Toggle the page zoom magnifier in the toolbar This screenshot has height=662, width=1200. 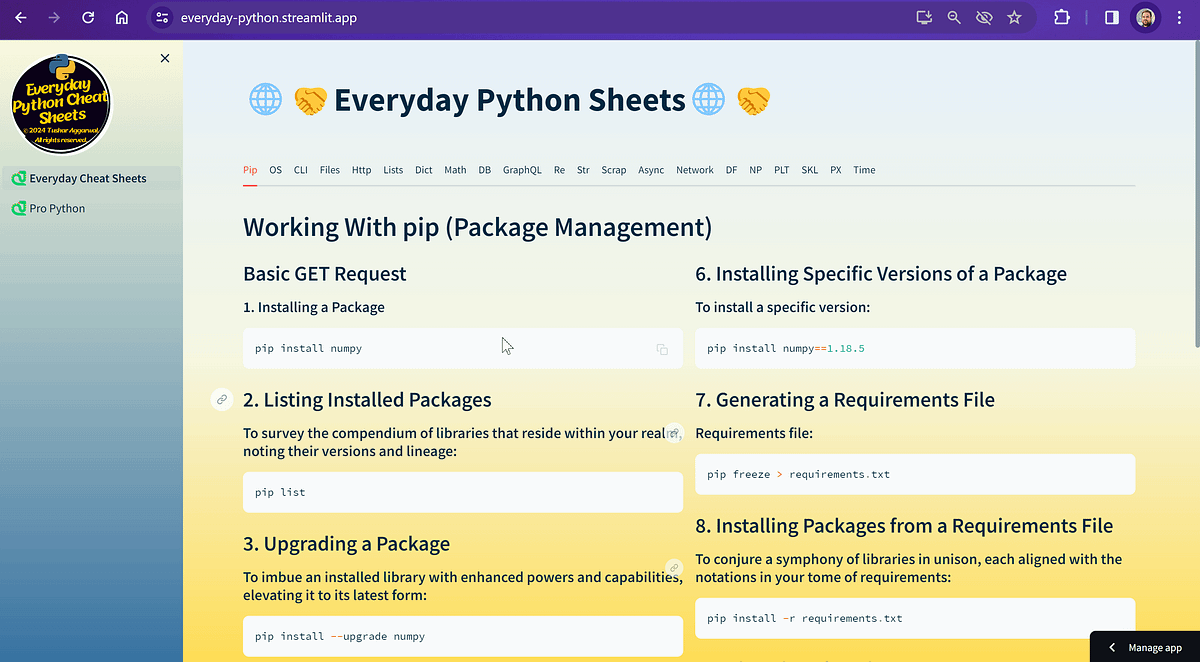click(x=954, y=17)
